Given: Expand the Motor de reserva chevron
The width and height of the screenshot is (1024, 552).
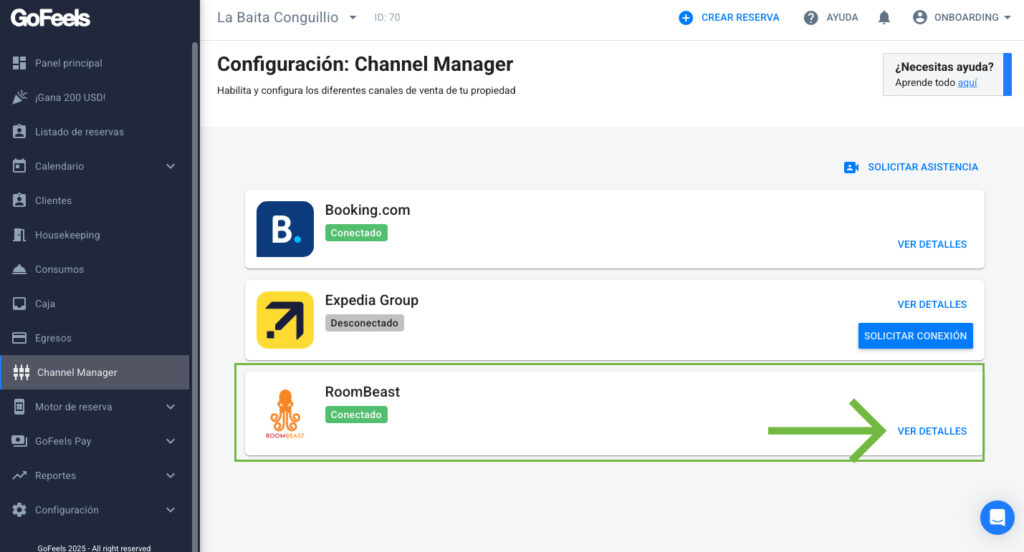Looking at the screenshot, I should [170, 406].
